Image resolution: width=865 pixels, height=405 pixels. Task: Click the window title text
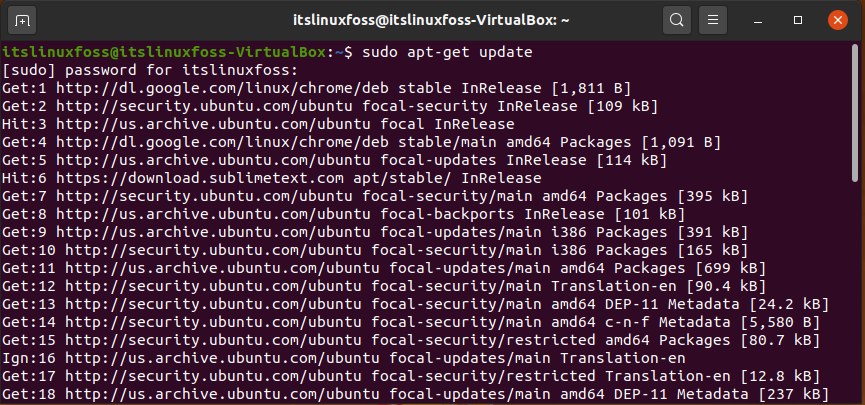pos(431,20)
